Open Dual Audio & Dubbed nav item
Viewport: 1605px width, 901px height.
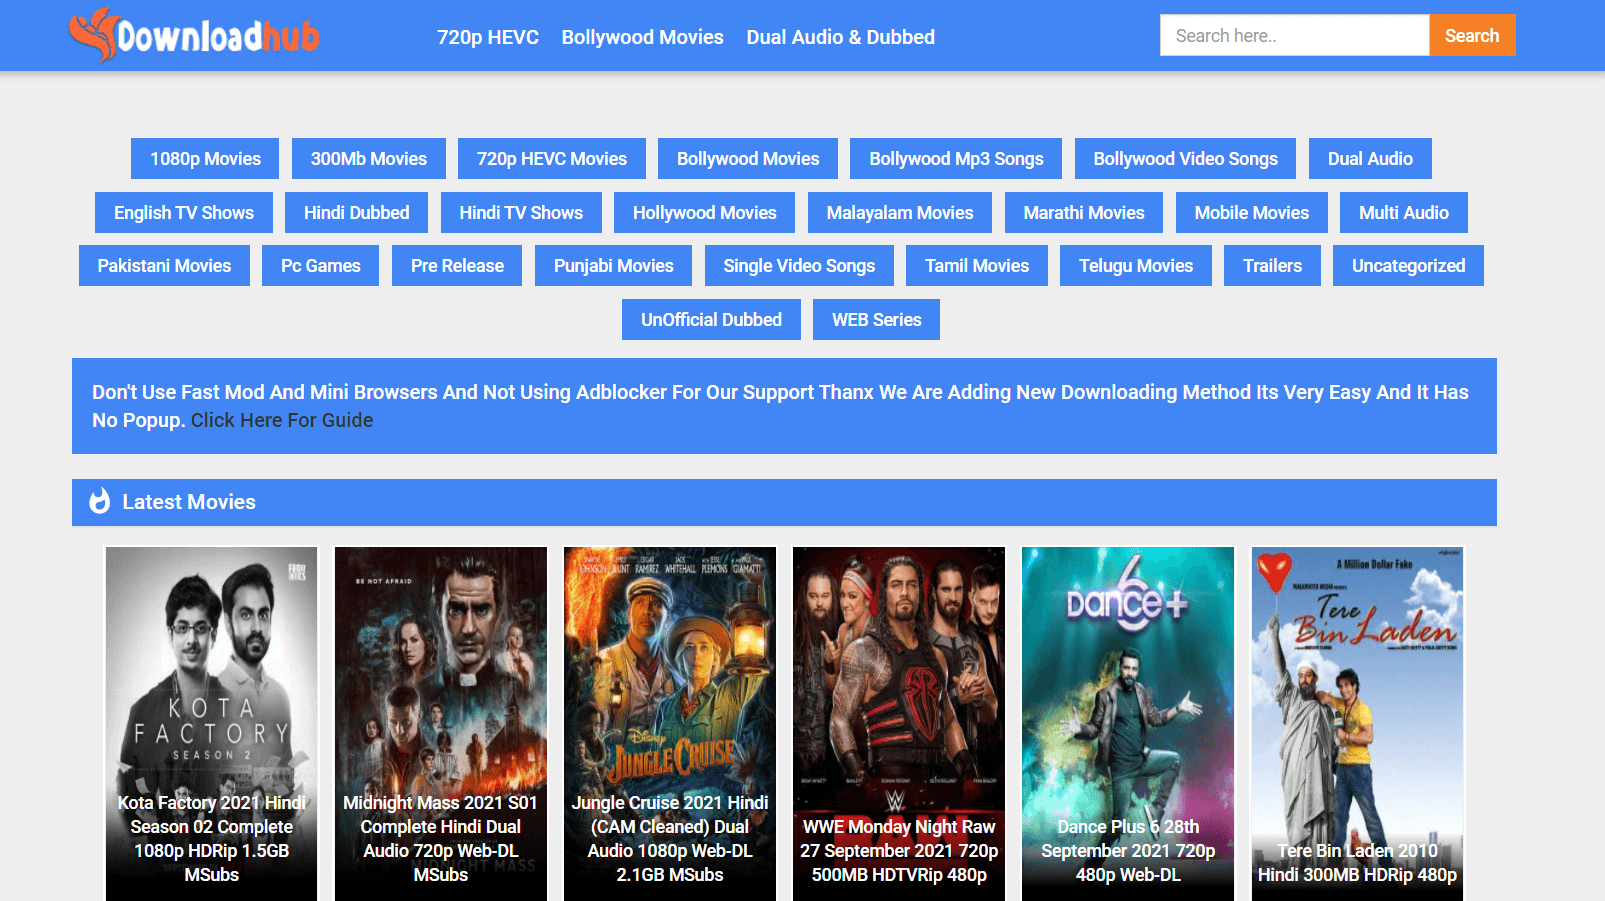coord(840,37)
